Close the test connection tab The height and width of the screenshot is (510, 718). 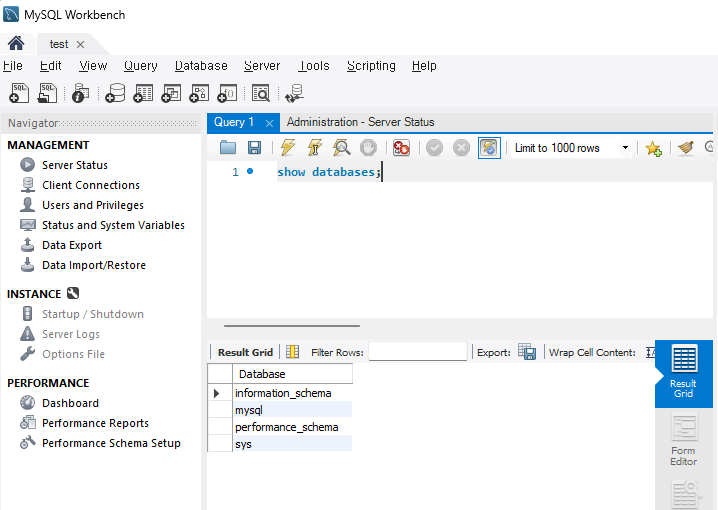[81, 44]
